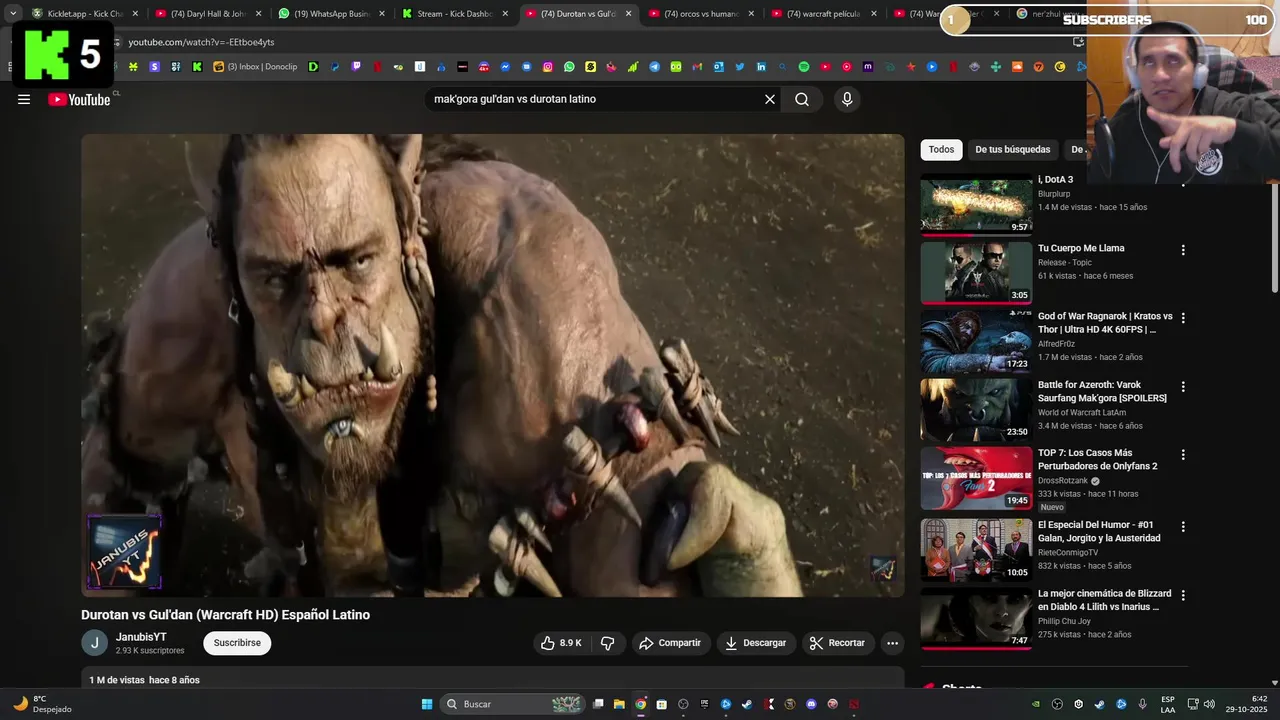
Task: Click the magnifier search button
Action: click(x=802, y=99)
